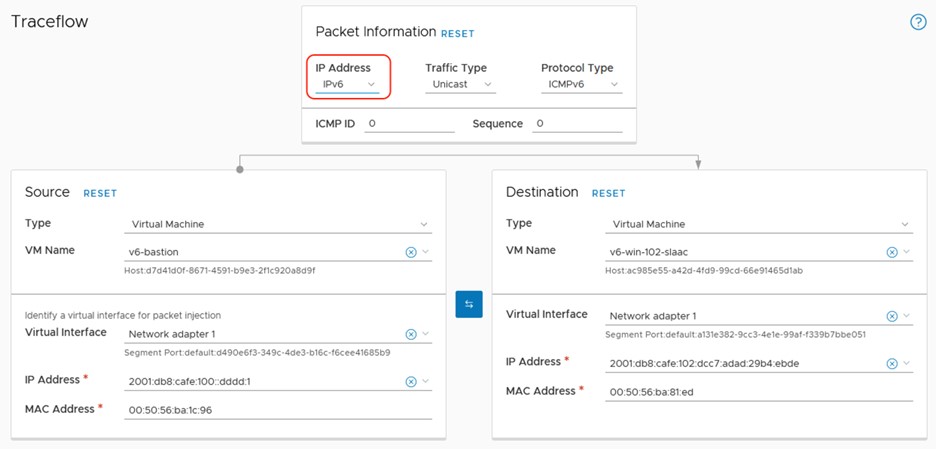Reset the Destination section
The height and width of the screenshot is (449, 936).
(x=608, y=193)
